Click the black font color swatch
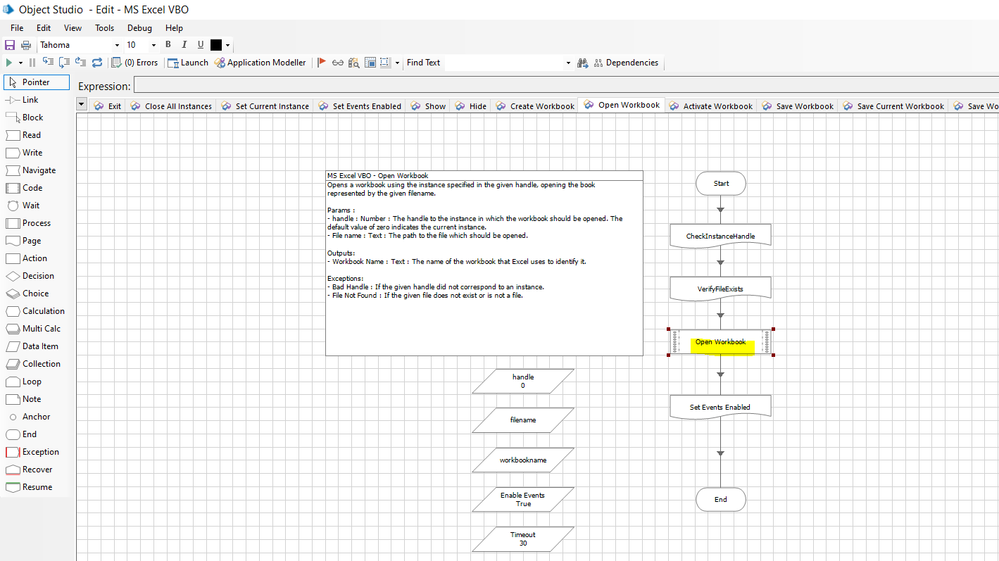This screenshot has width=999, height=561. (216, 45)
